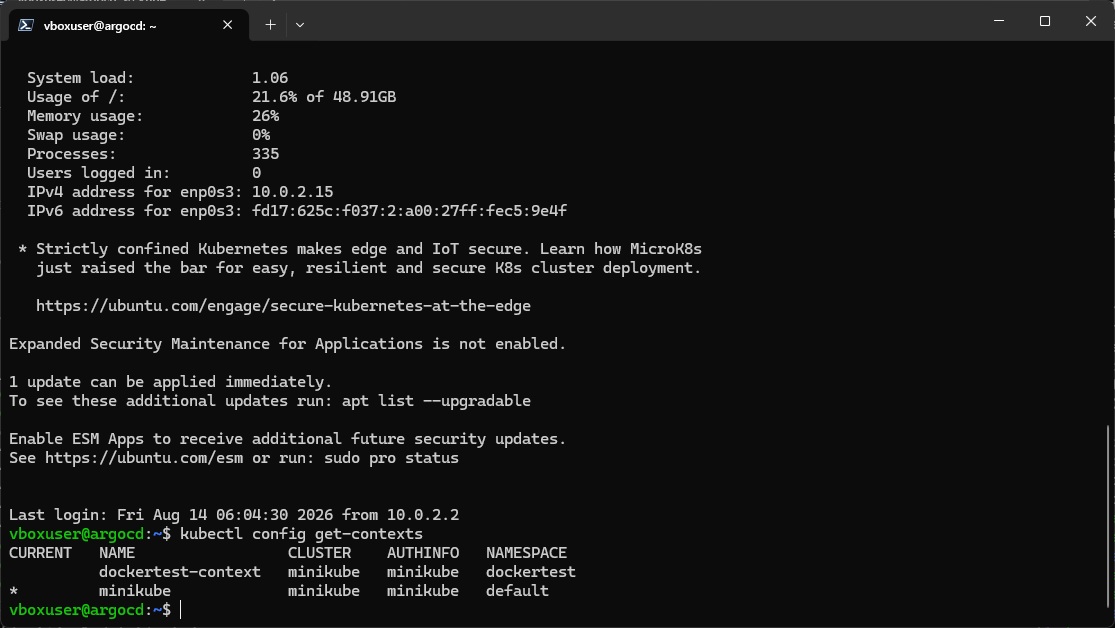1115x628 pixels.
Task: Open a new tab with the plus button
Action: [270, 25]
